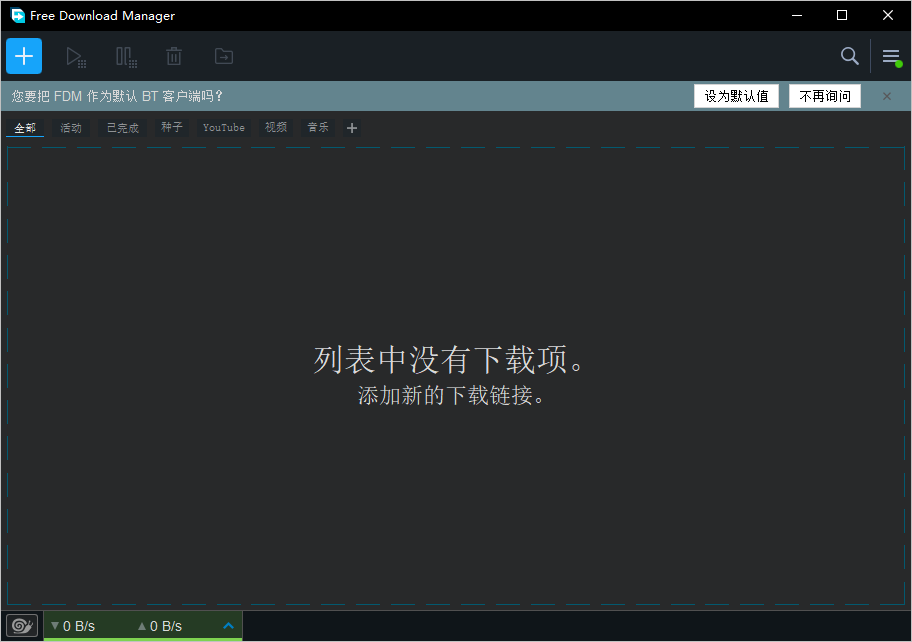
Task: Click the 不再询问 button
Action: (825, 96)
